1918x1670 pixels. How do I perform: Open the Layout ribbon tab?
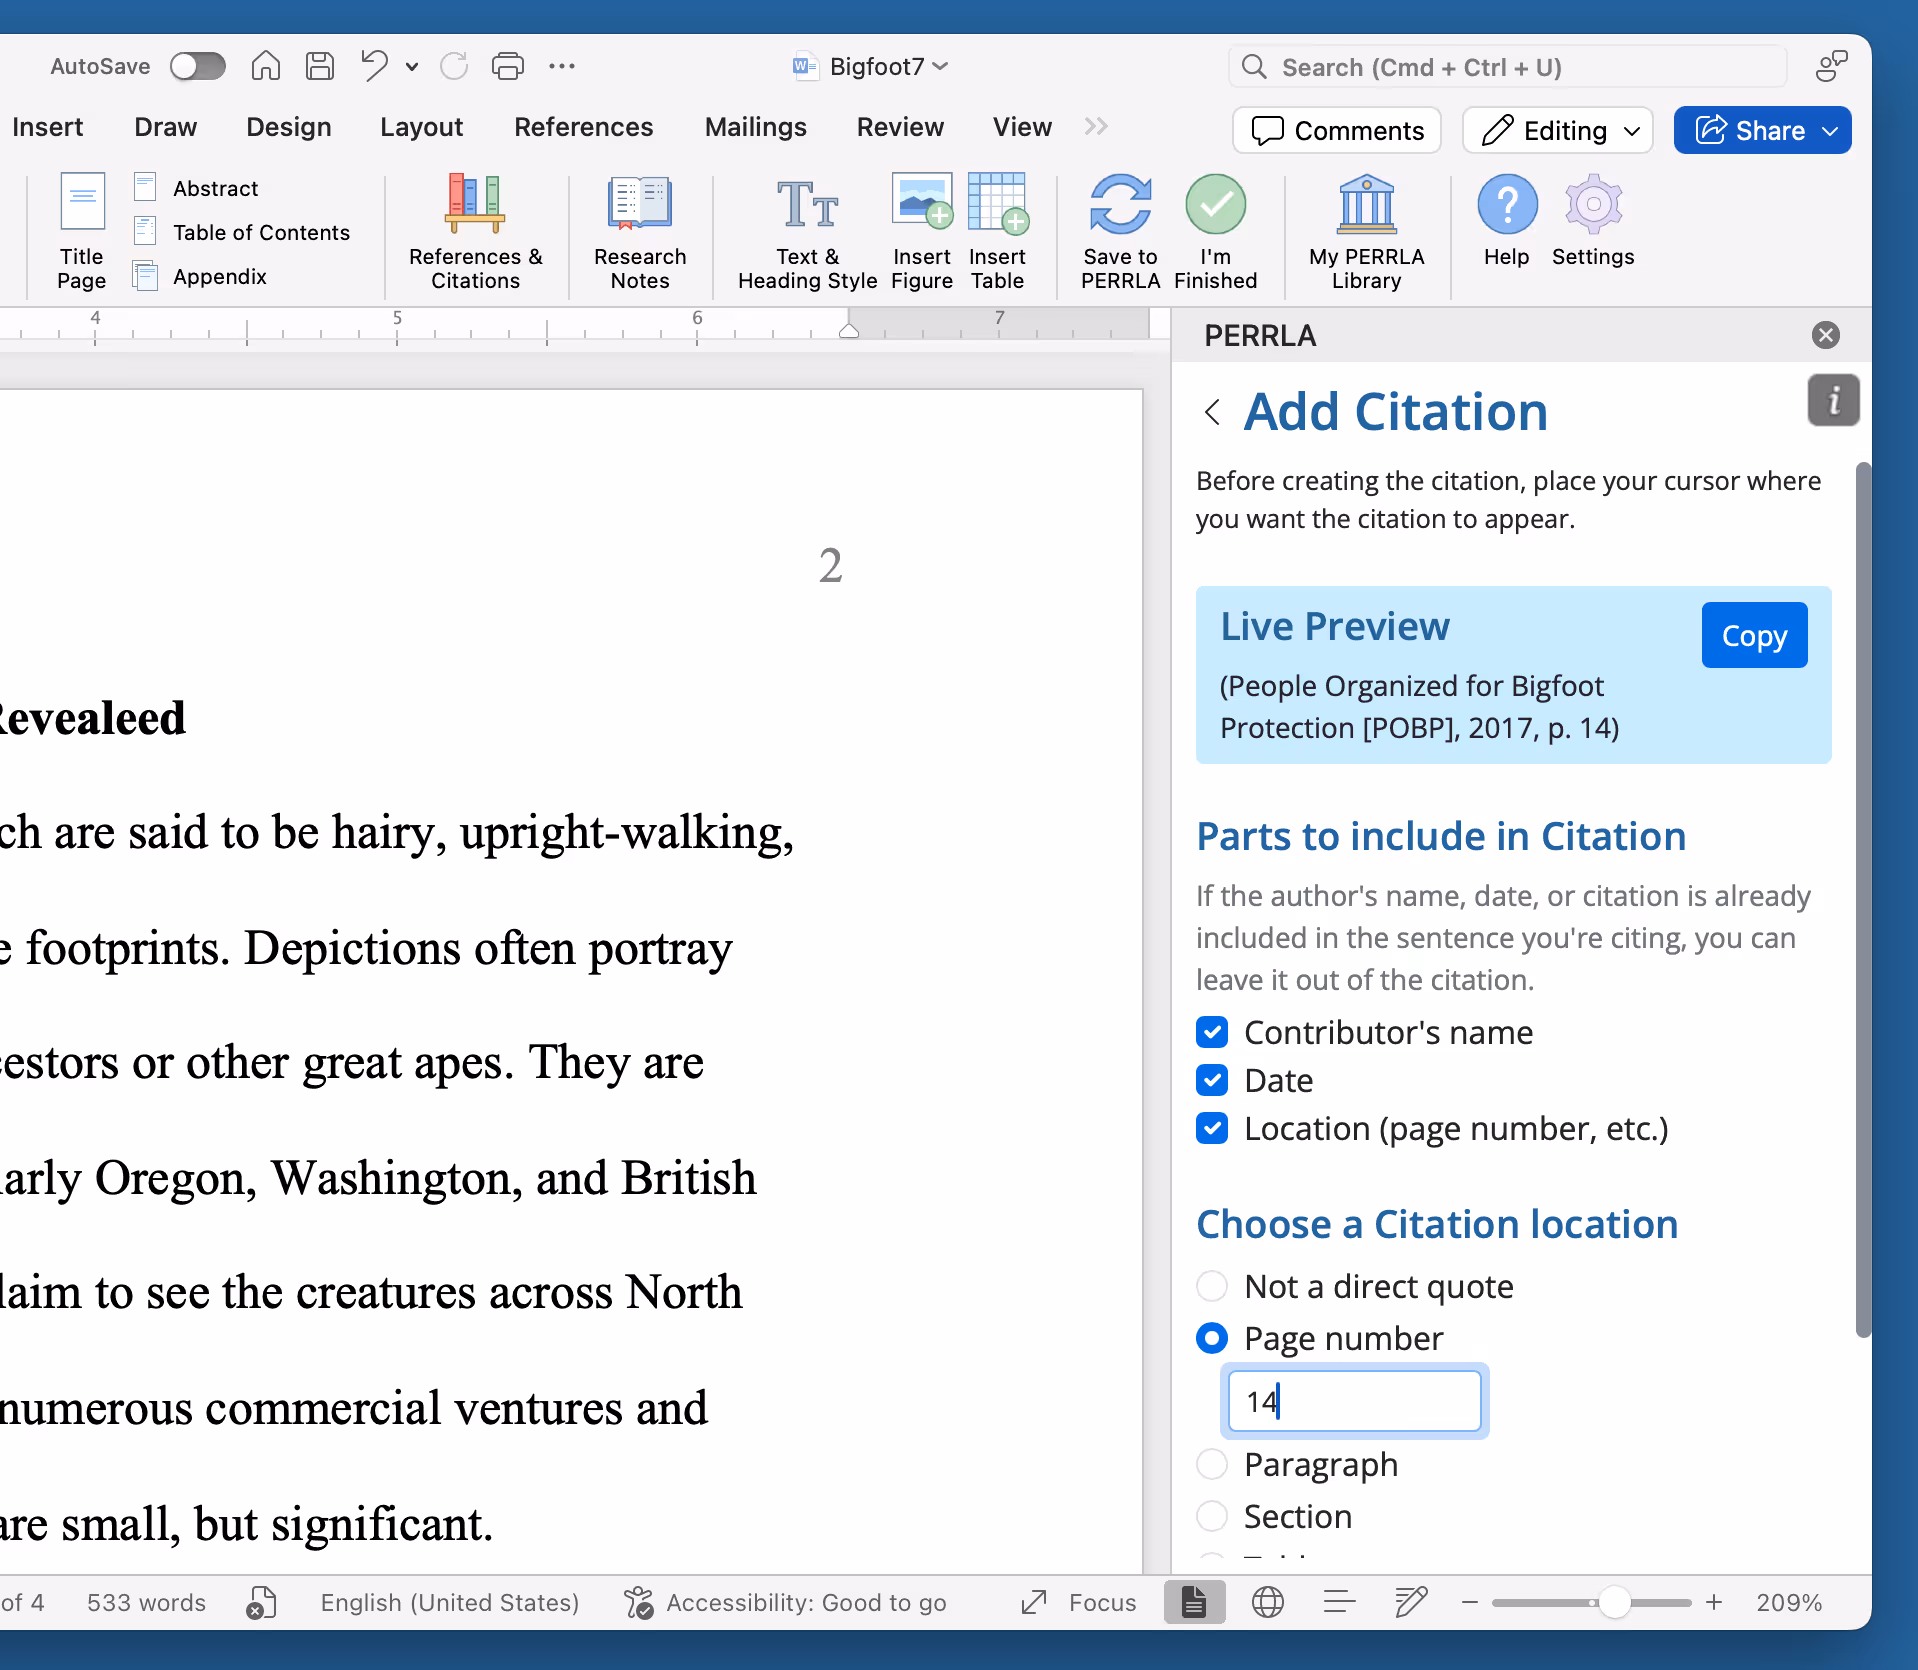(421, 127)
